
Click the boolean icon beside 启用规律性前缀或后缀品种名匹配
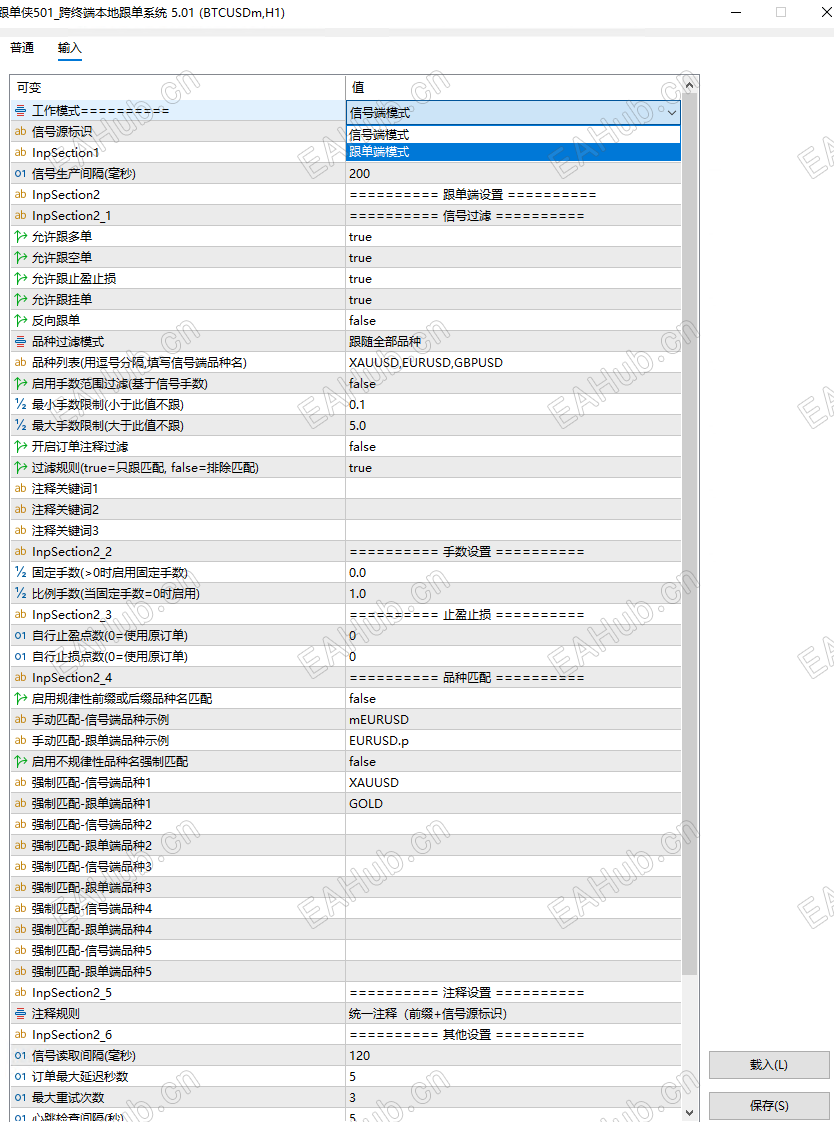tap(20, 698)
